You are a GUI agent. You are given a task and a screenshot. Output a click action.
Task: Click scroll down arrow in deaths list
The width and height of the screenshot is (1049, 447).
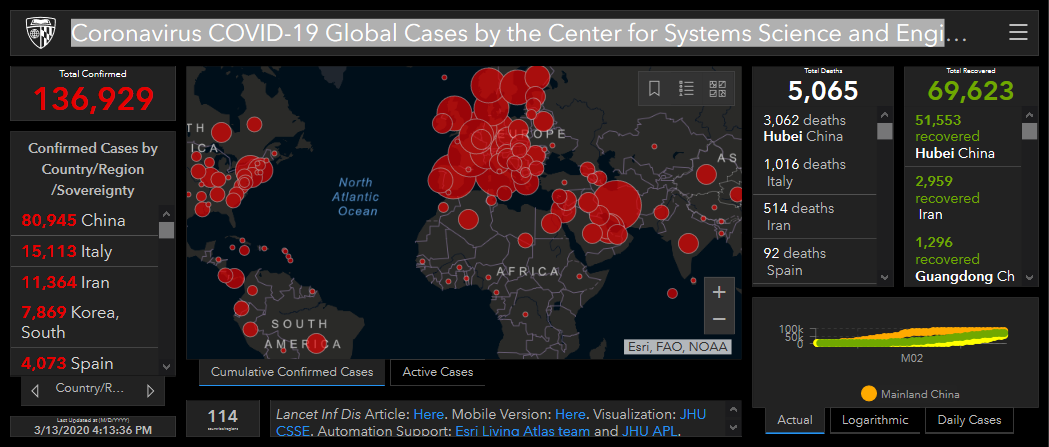tap(884, 276)
